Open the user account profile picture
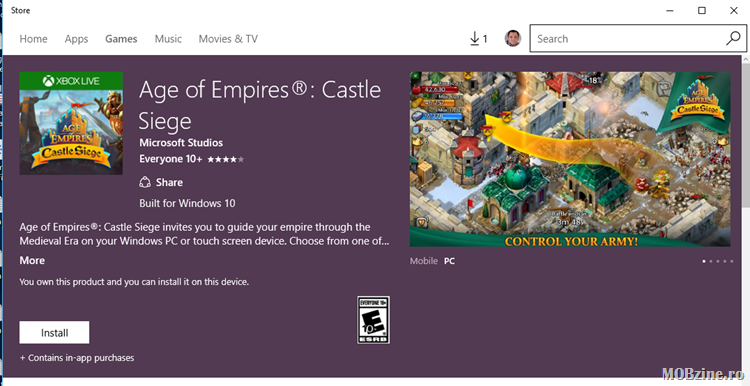 (512, 38)
